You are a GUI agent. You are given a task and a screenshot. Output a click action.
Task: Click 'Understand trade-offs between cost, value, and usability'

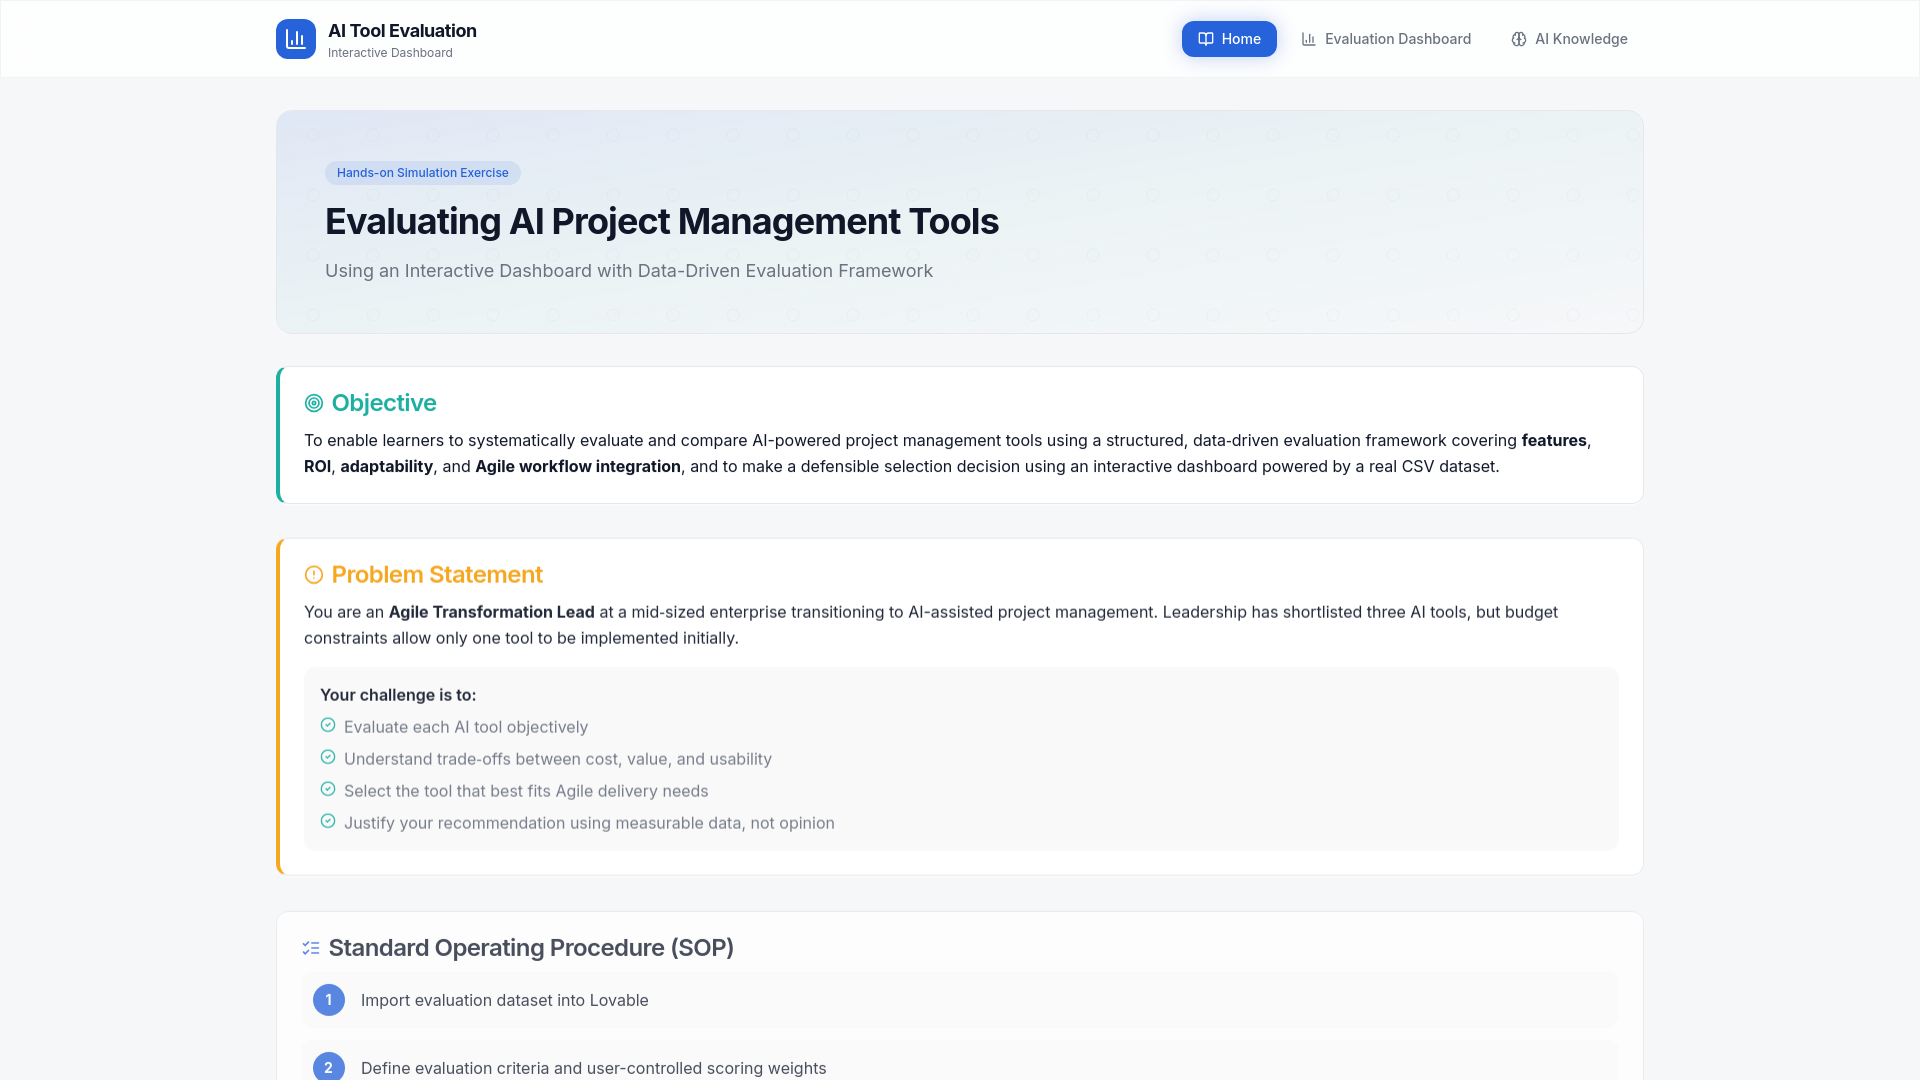click(x=558, y=759)
